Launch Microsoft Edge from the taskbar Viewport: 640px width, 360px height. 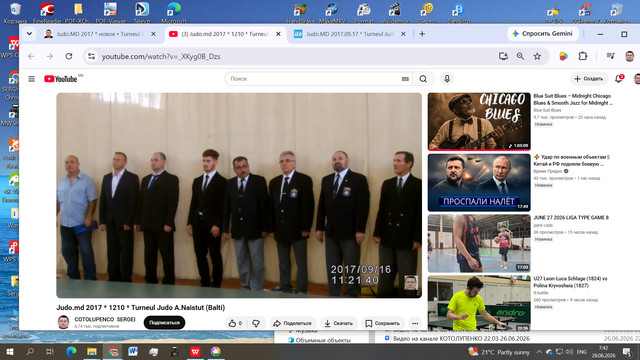(71, 351)
